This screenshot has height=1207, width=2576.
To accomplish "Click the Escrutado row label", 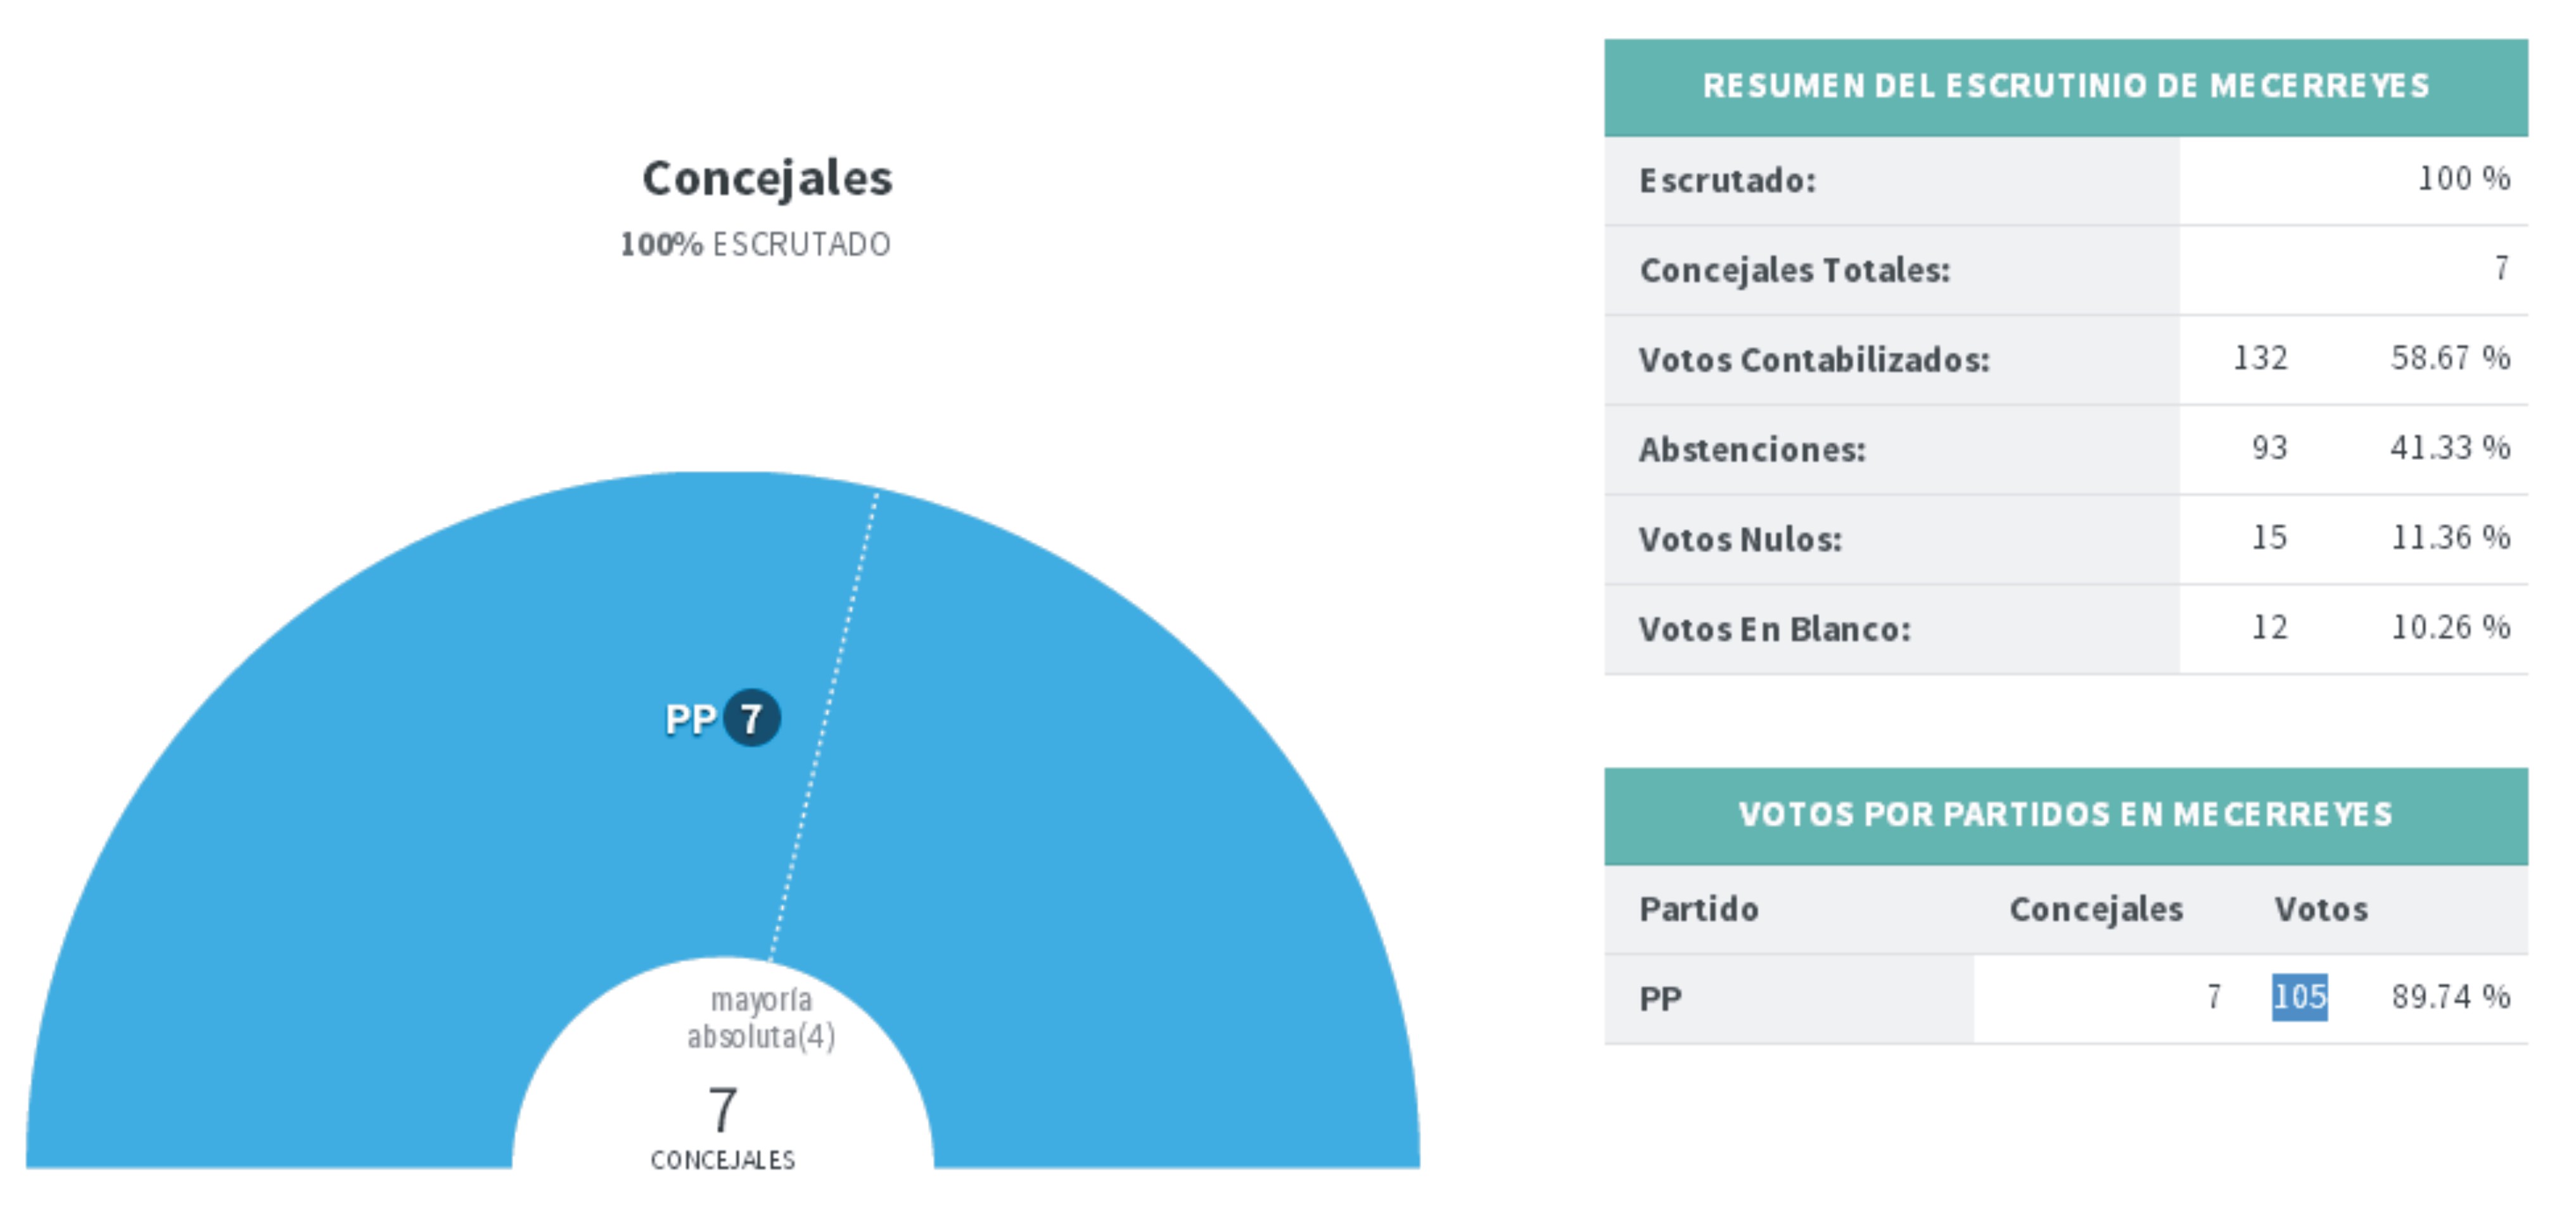I will coord(1727,181).
